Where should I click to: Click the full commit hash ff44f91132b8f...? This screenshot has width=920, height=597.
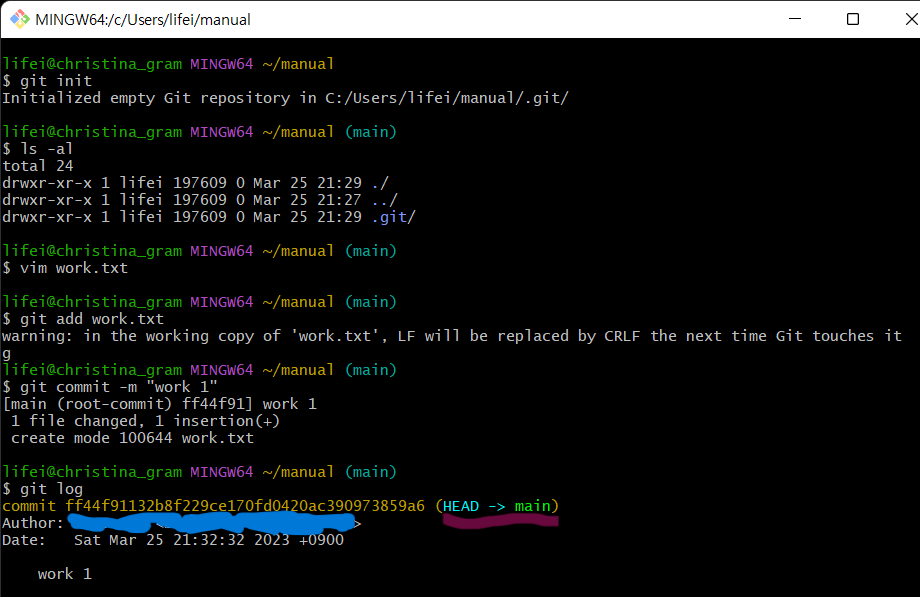[245, 506]
